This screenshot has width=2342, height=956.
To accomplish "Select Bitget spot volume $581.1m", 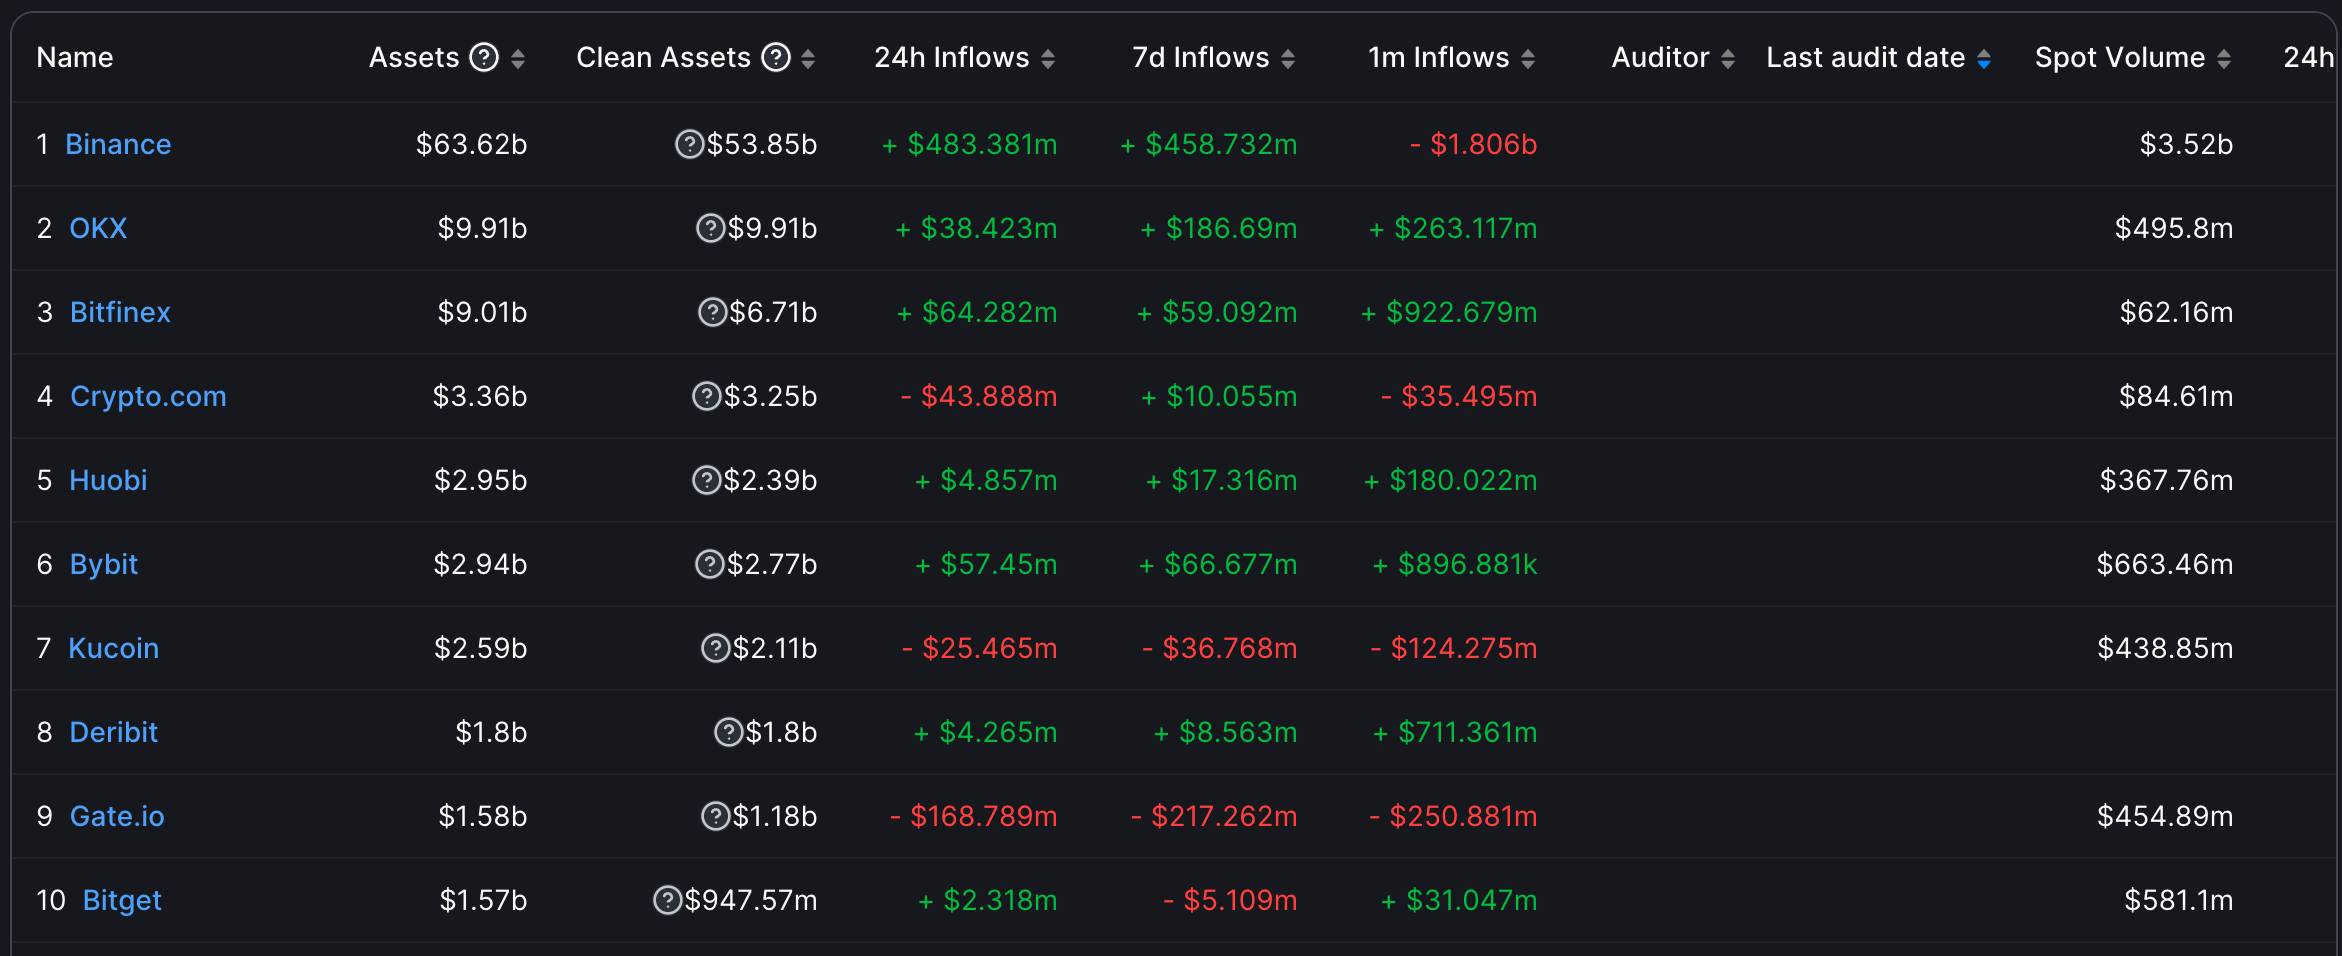I will (2179, 900).
